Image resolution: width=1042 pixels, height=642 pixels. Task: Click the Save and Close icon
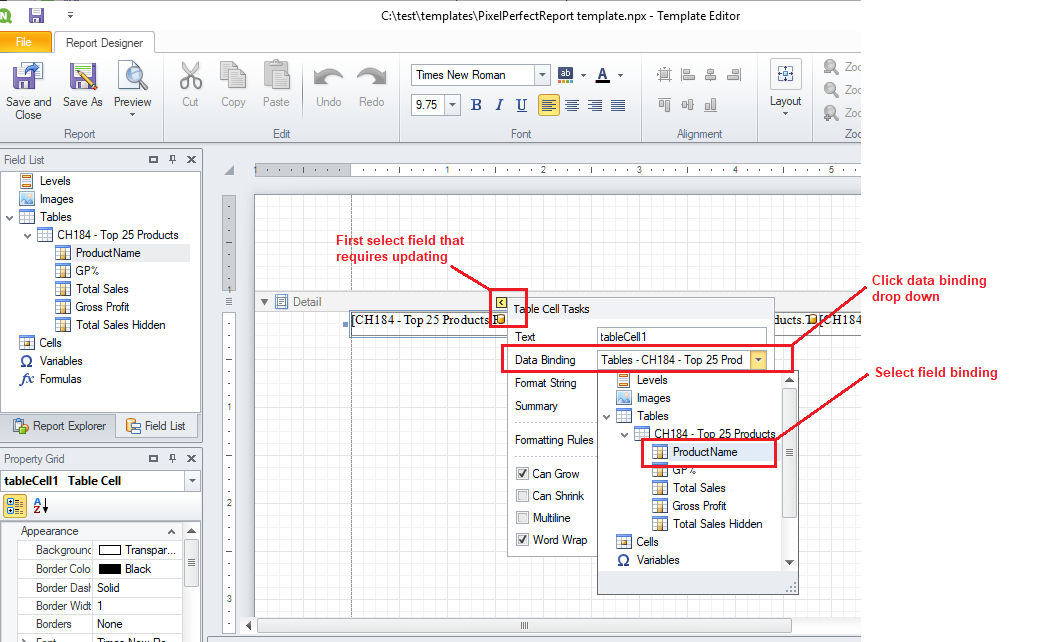click(28, 76)
